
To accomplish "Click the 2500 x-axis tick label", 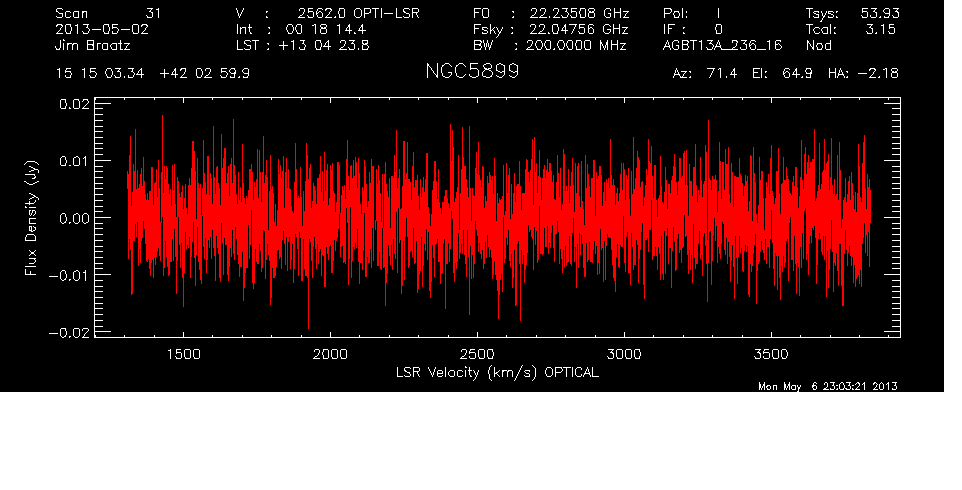I will click(477, 354).
